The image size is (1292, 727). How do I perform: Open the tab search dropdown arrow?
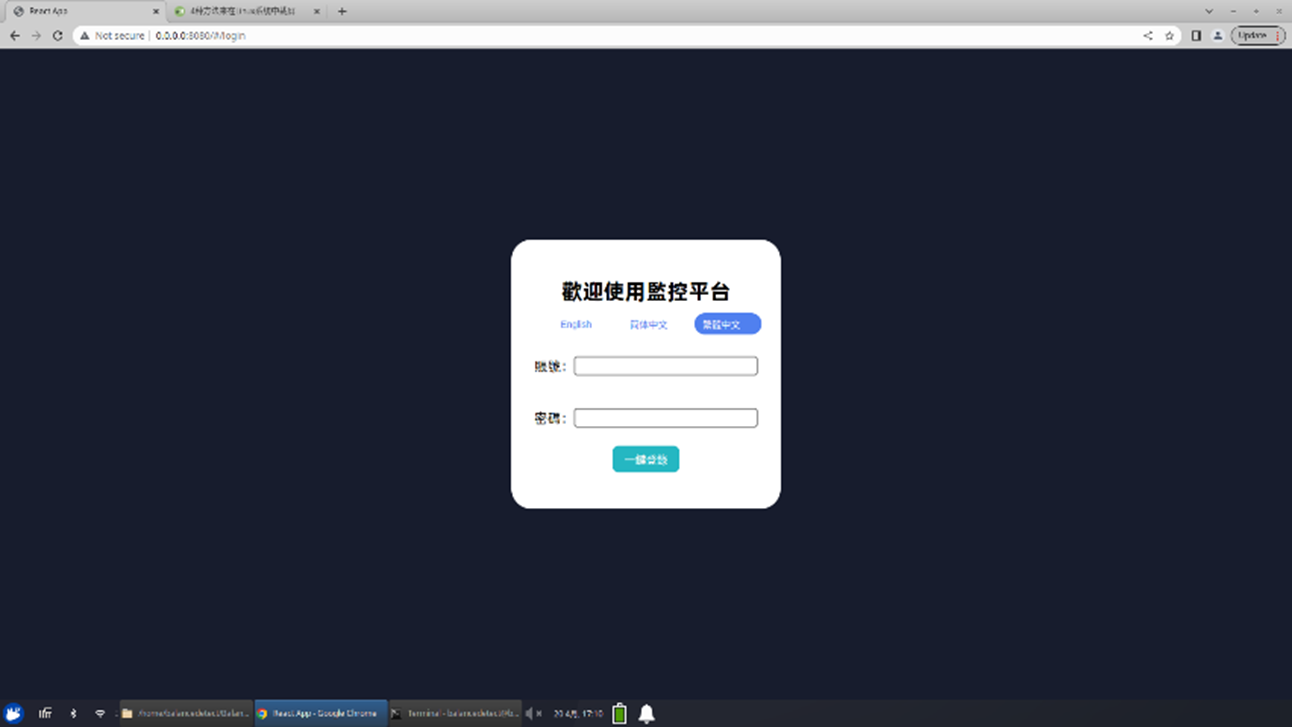pos(1208,11)
